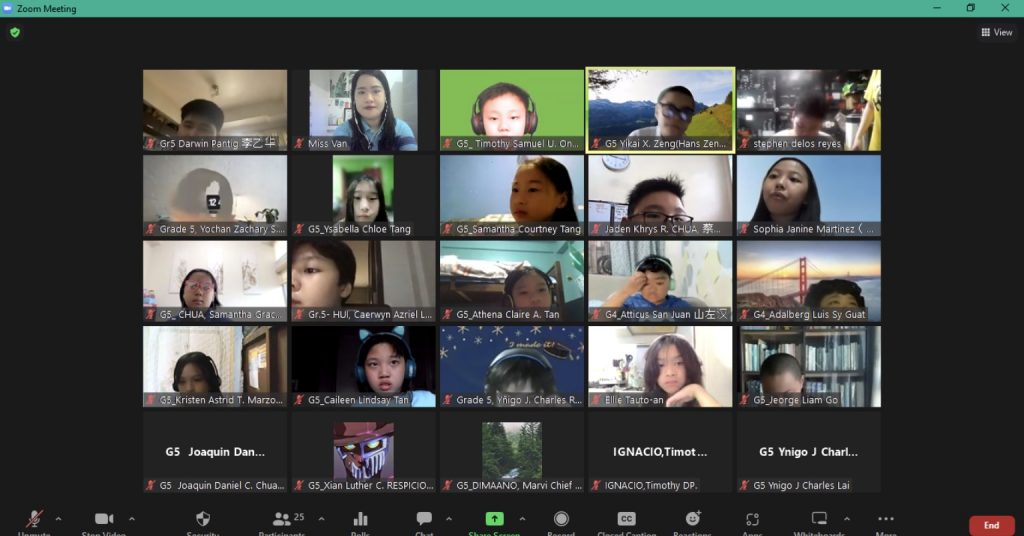This screenshot has width=1024, height=536.
Task: Click muted mic icon on G5_Caileen Lindsay Tan
Action: coord(299,400)
